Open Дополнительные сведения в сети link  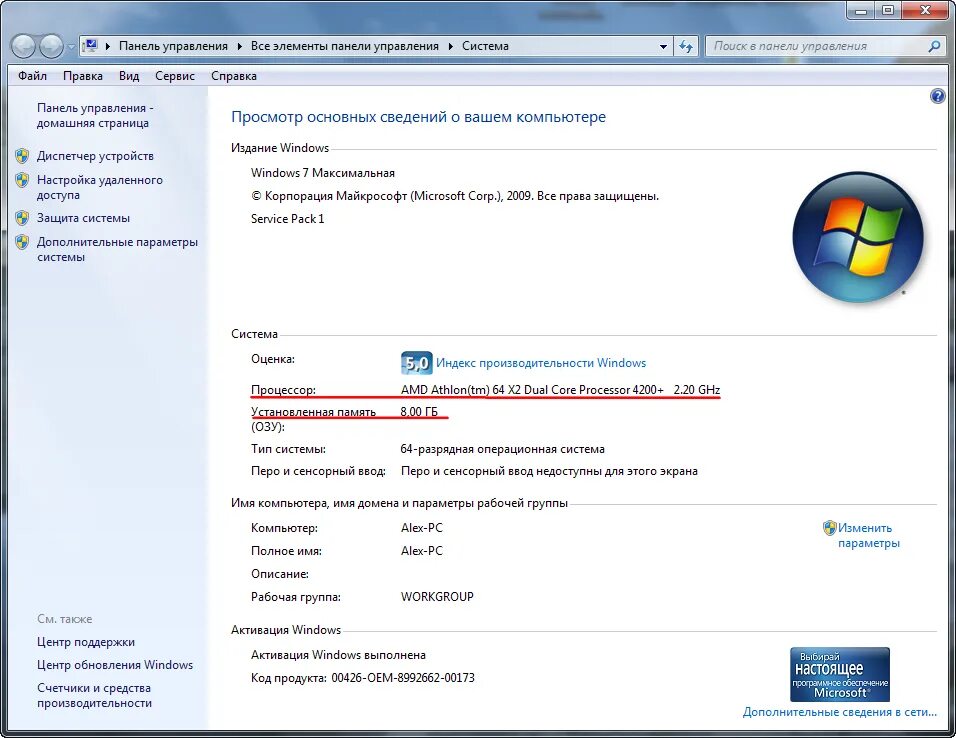pyautogui.click(x=840, y=712)
